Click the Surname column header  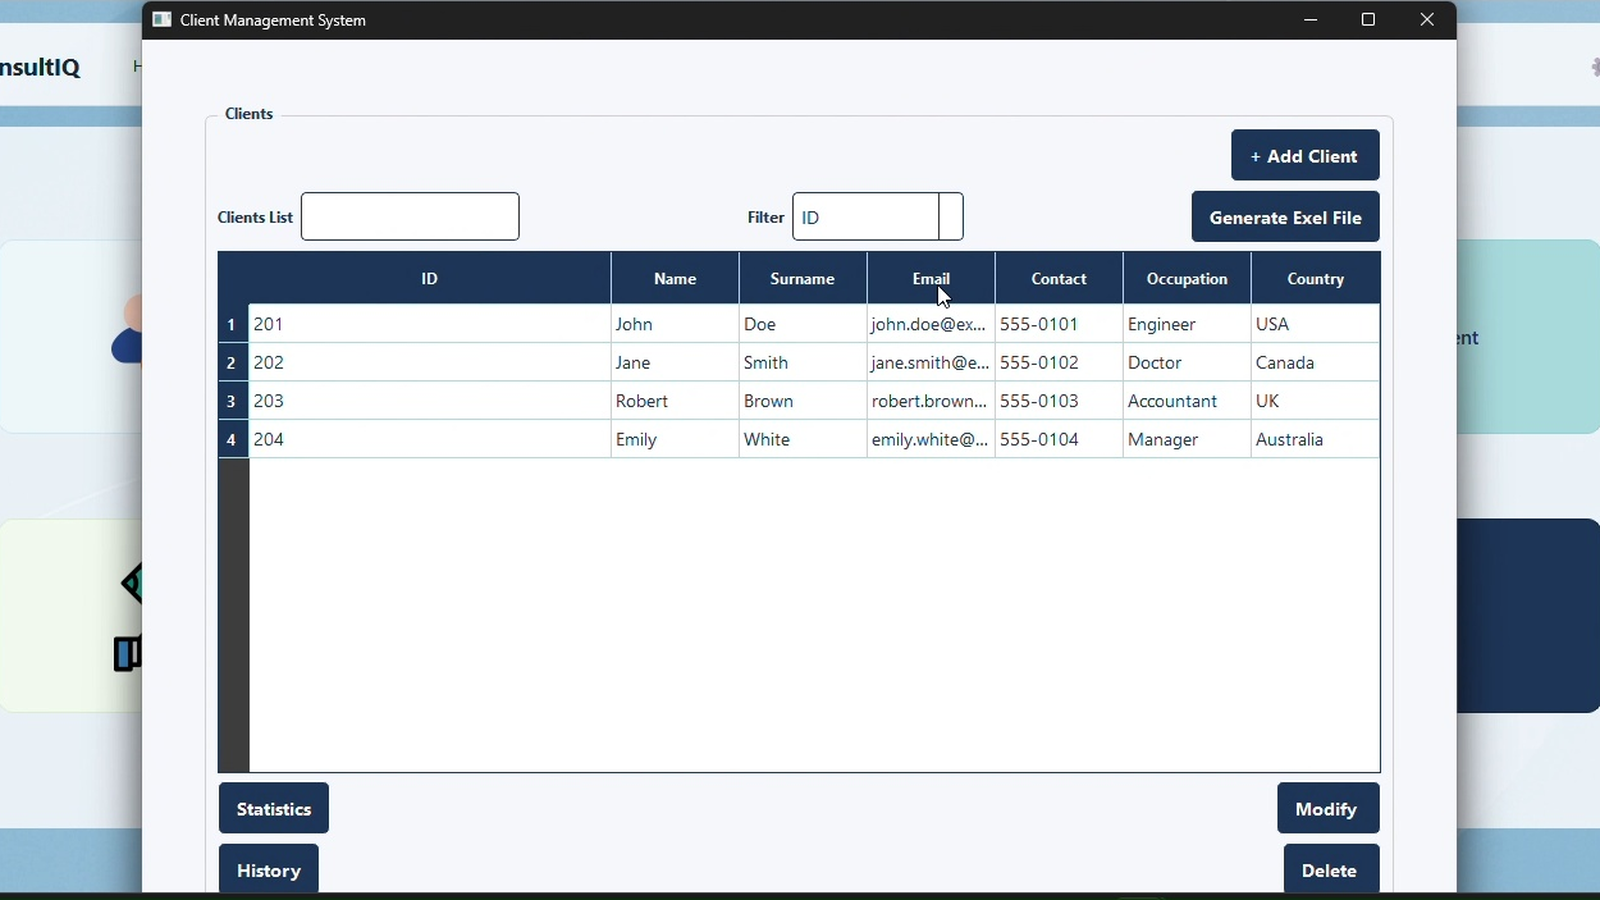pos(803,278)
